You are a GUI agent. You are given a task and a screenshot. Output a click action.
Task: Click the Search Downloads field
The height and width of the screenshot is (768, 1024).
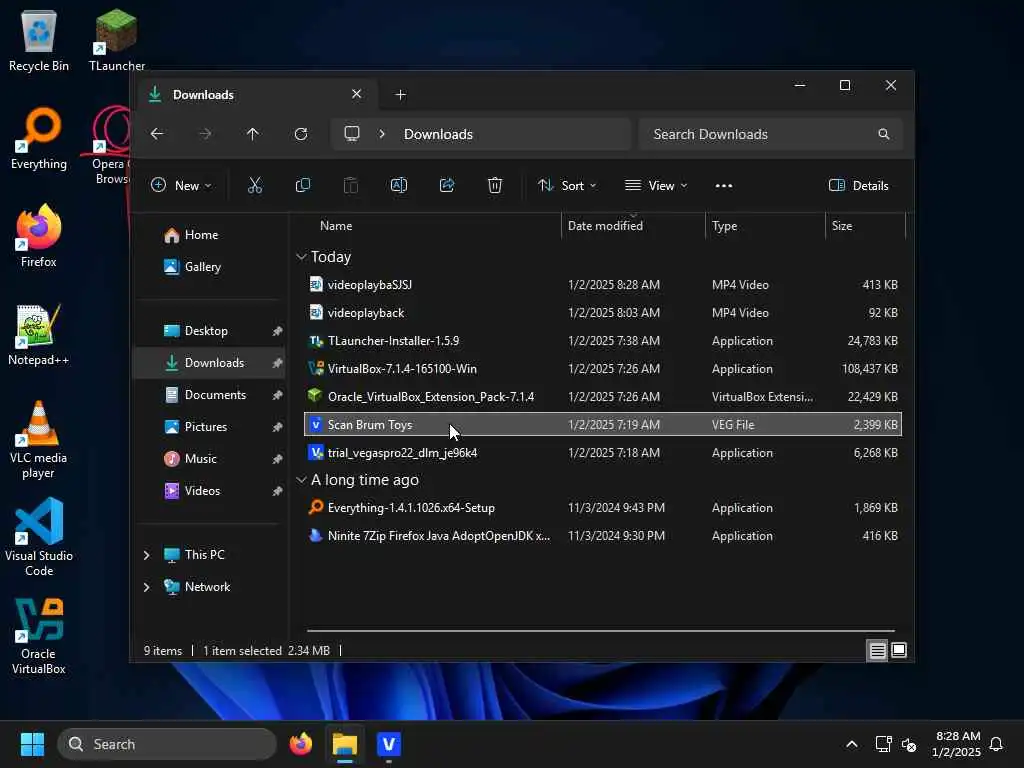[x=771, y=134]
